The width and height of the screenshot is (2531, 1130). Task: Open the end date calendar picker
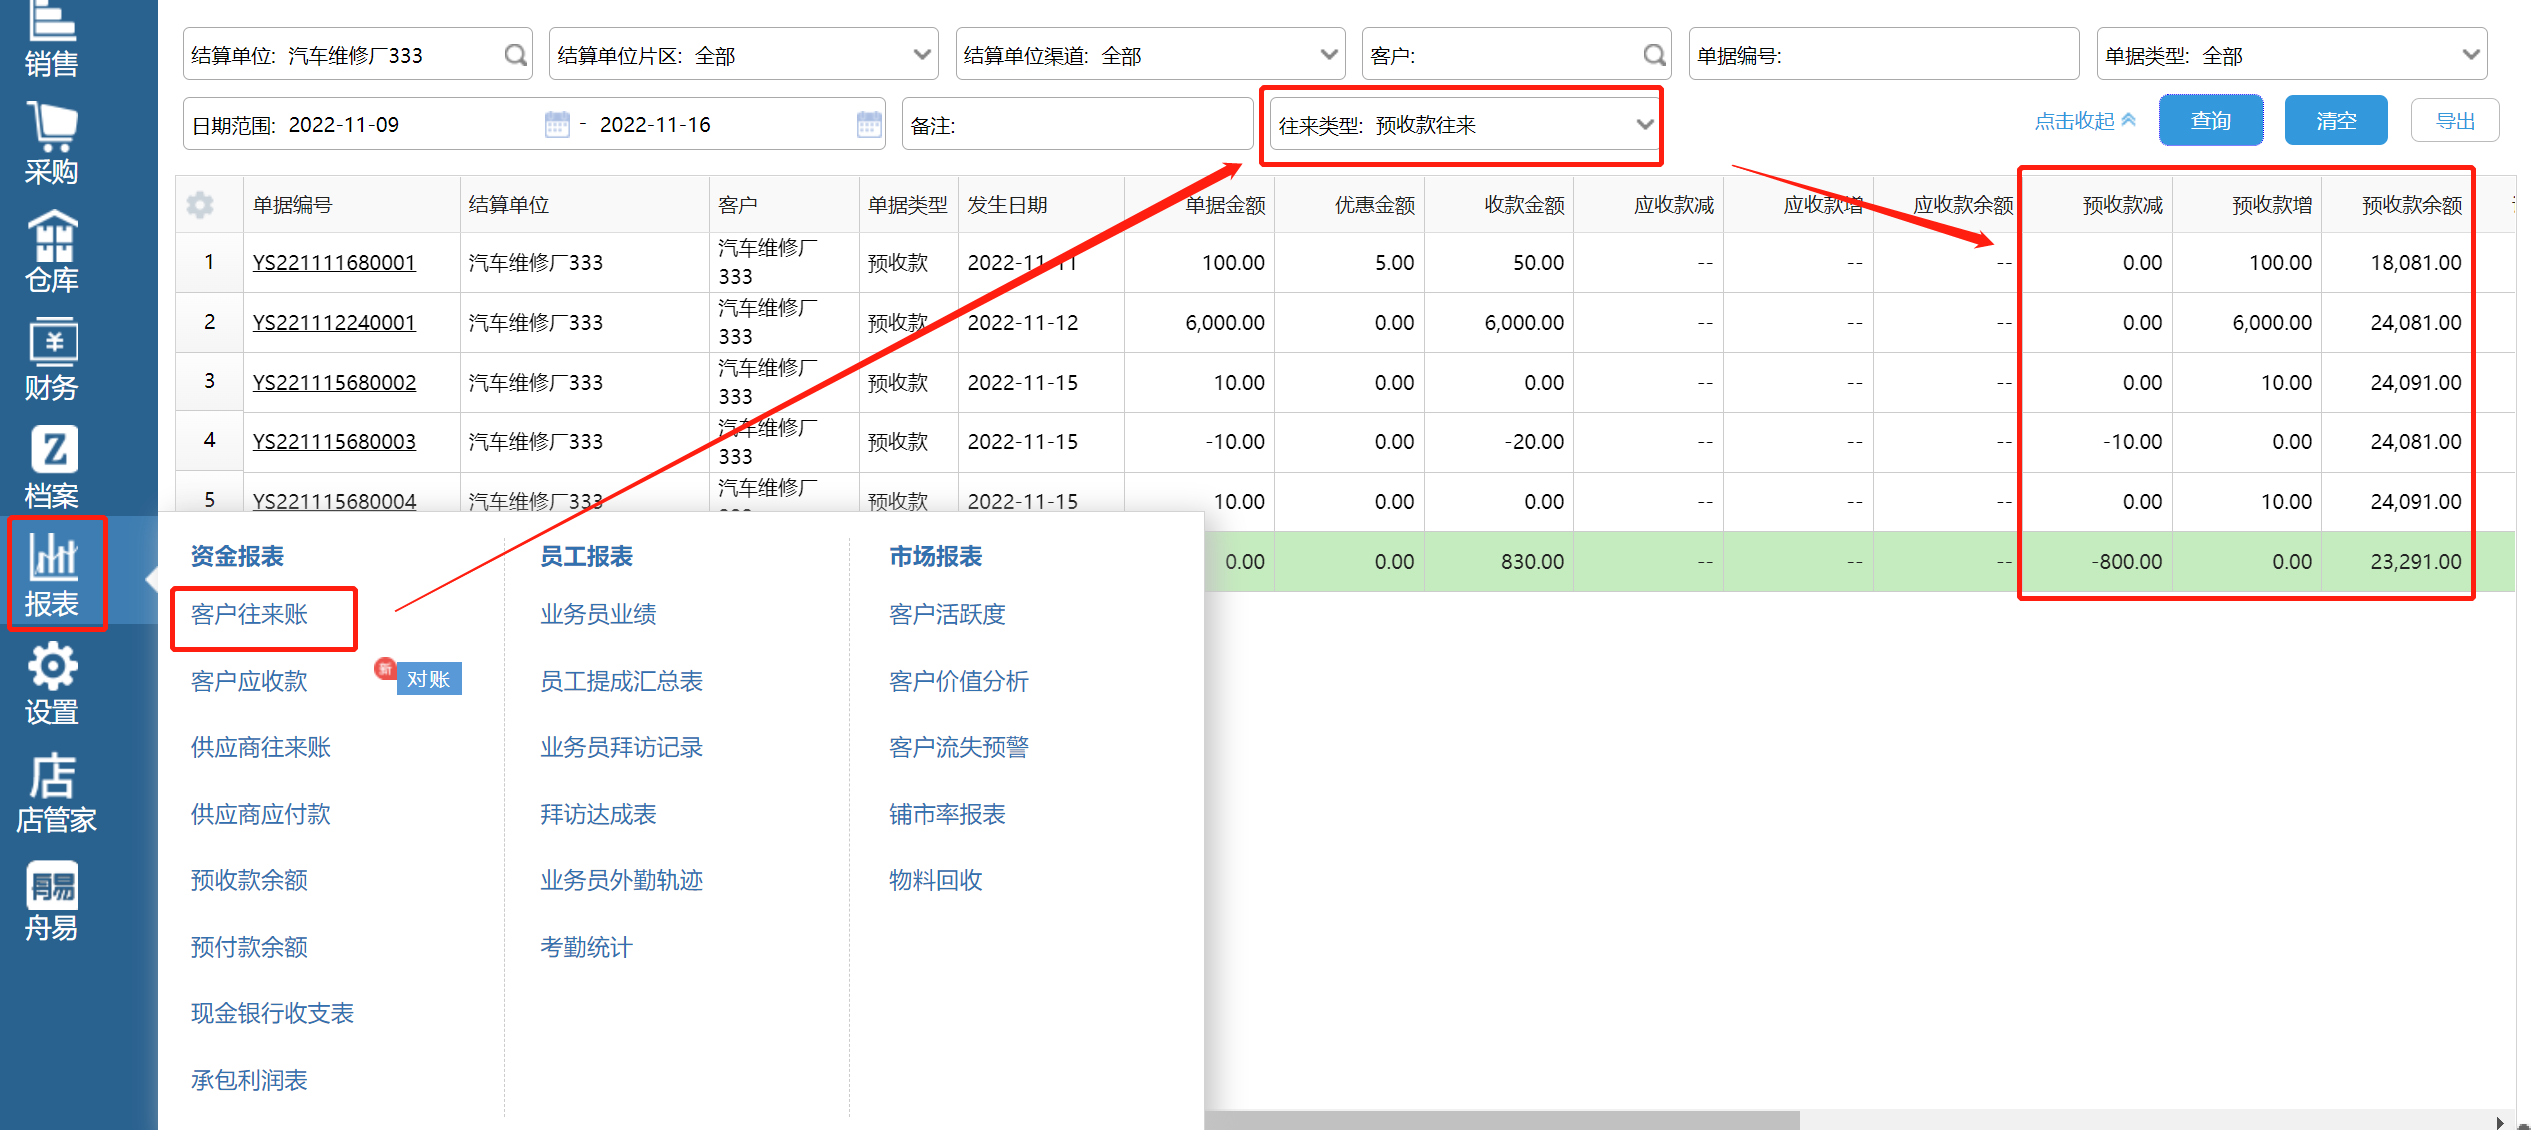[x=869, y=124]
